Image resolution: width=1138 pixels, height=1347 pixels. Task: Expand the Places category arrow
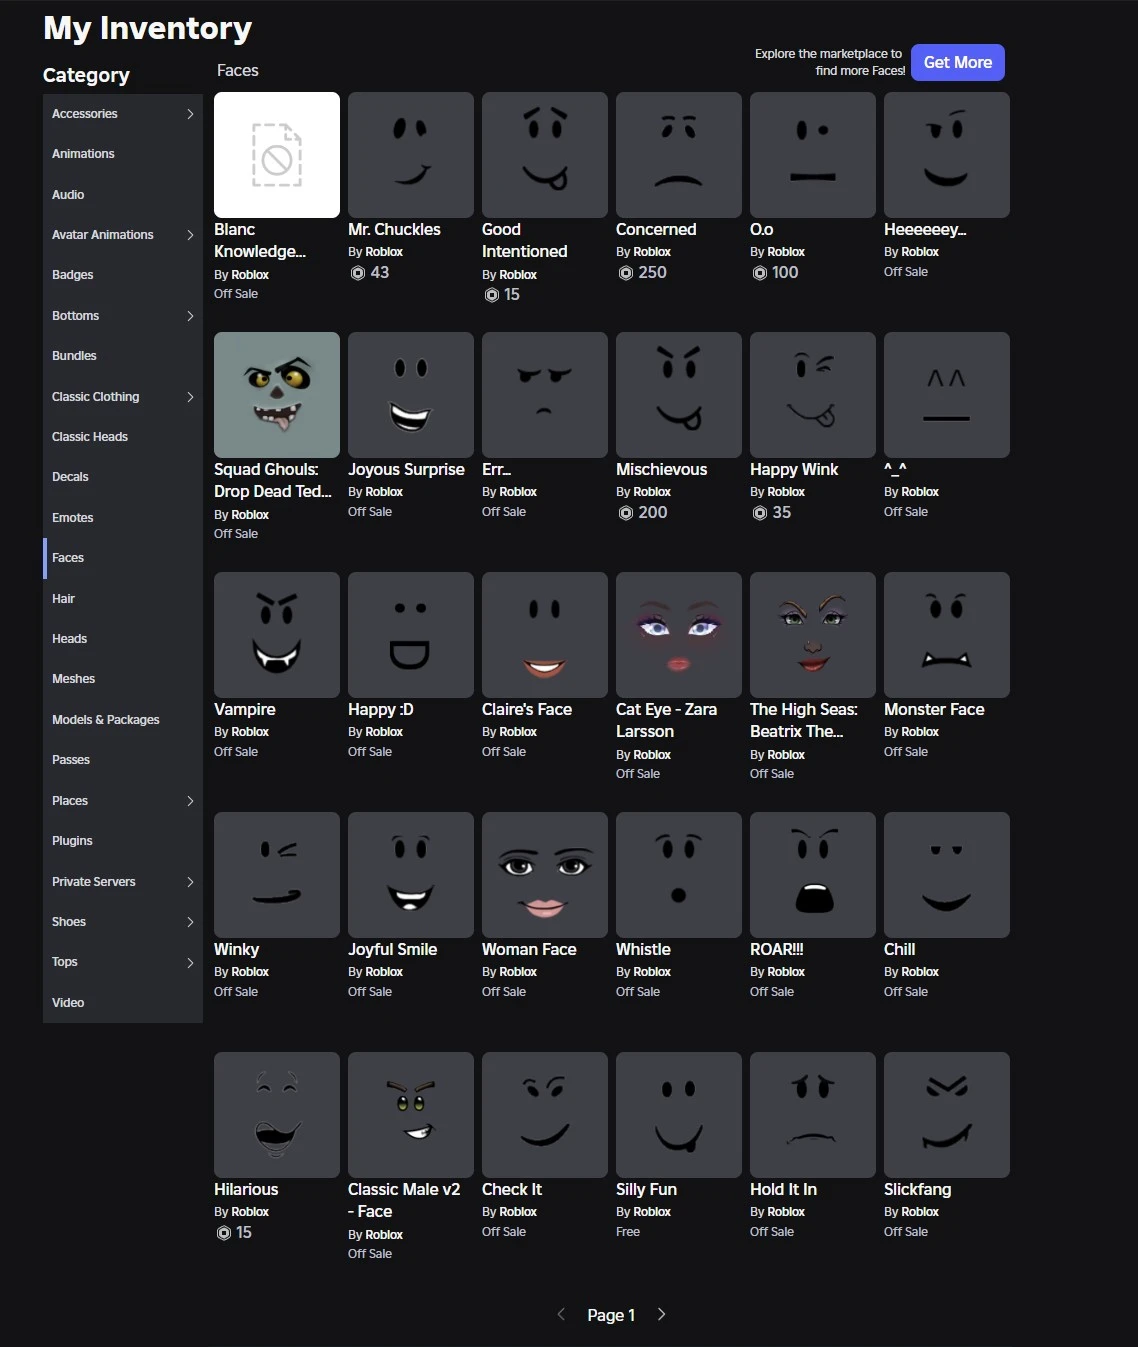pyautogui.click(x=190, y=801)
